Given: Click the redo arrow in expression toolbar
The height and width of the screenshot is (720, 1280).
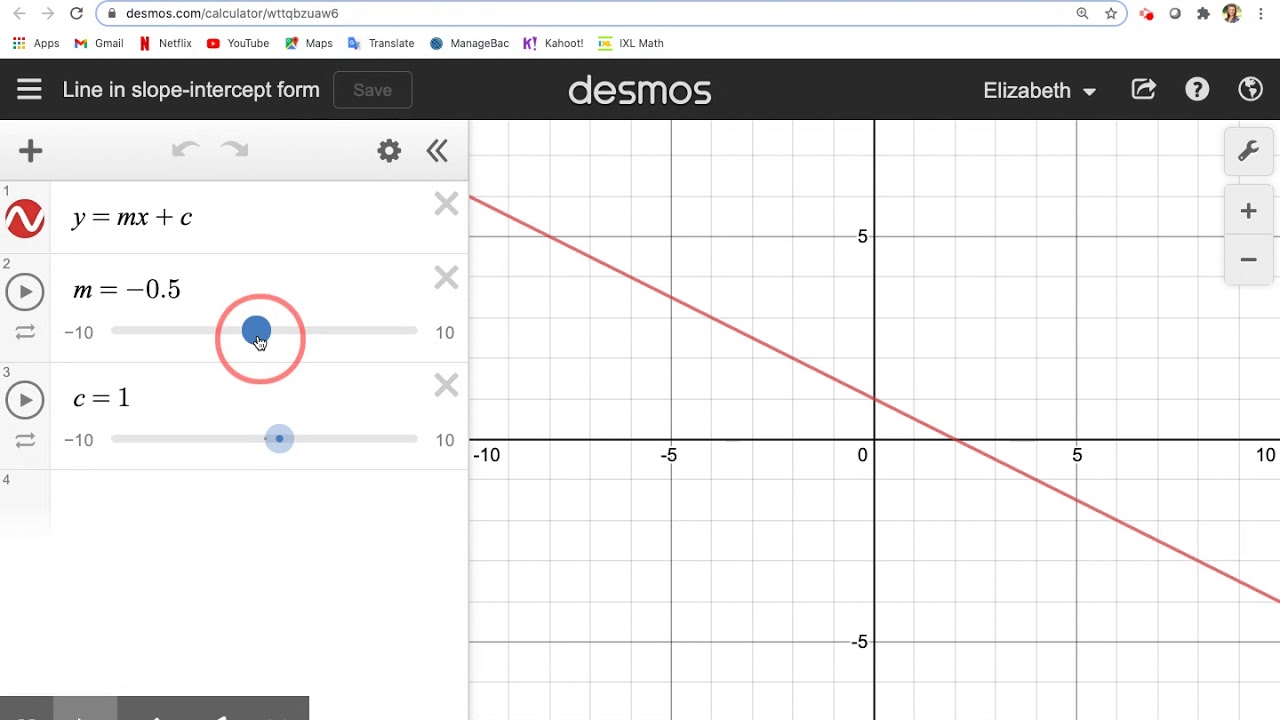Looking at the screenshot, I should click(234, 150).
